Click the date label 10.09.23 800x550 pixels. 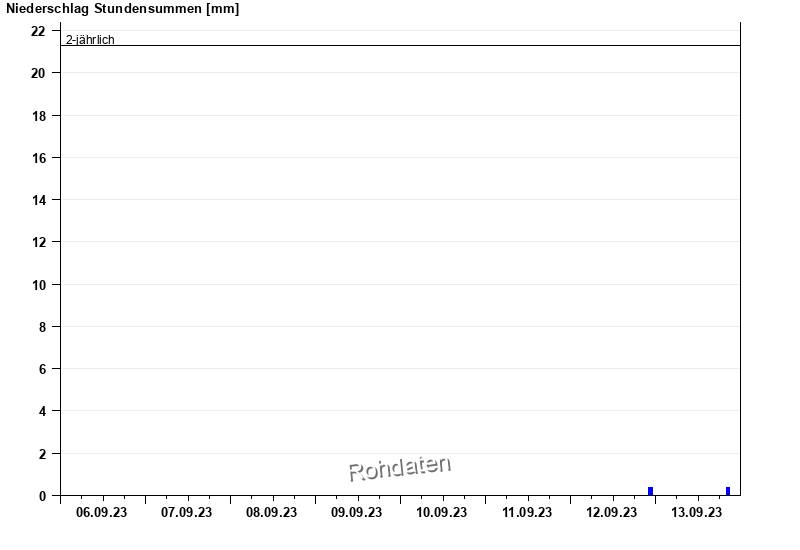tap(442, 512)
